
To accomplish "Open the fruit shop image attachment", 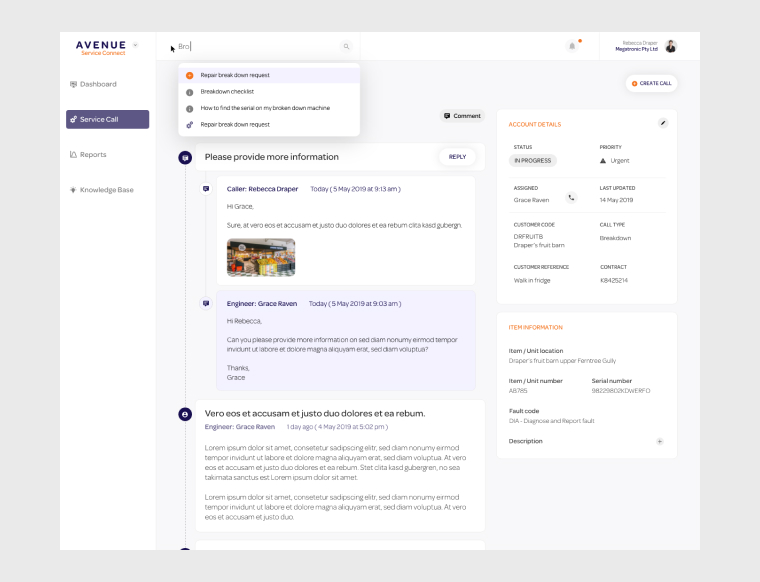I will (260, 257).
